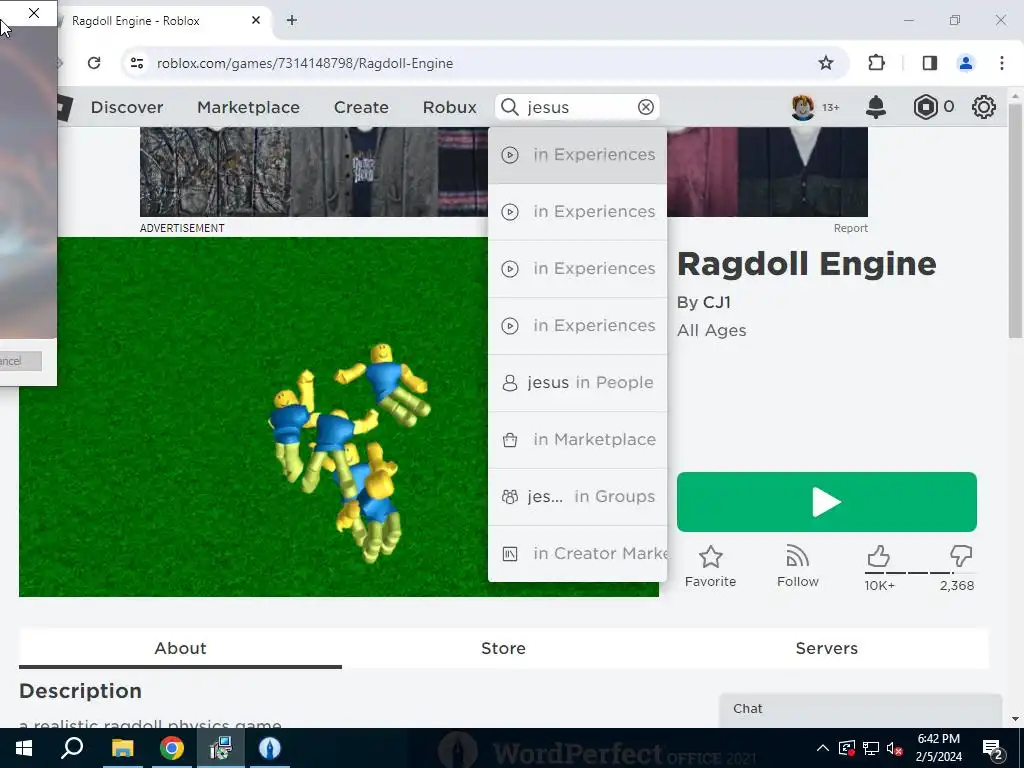Image resolution: width=1024 pixels, height=768 pixels.
Task: Like the game with thumbs up
Action: coord(878,556)
